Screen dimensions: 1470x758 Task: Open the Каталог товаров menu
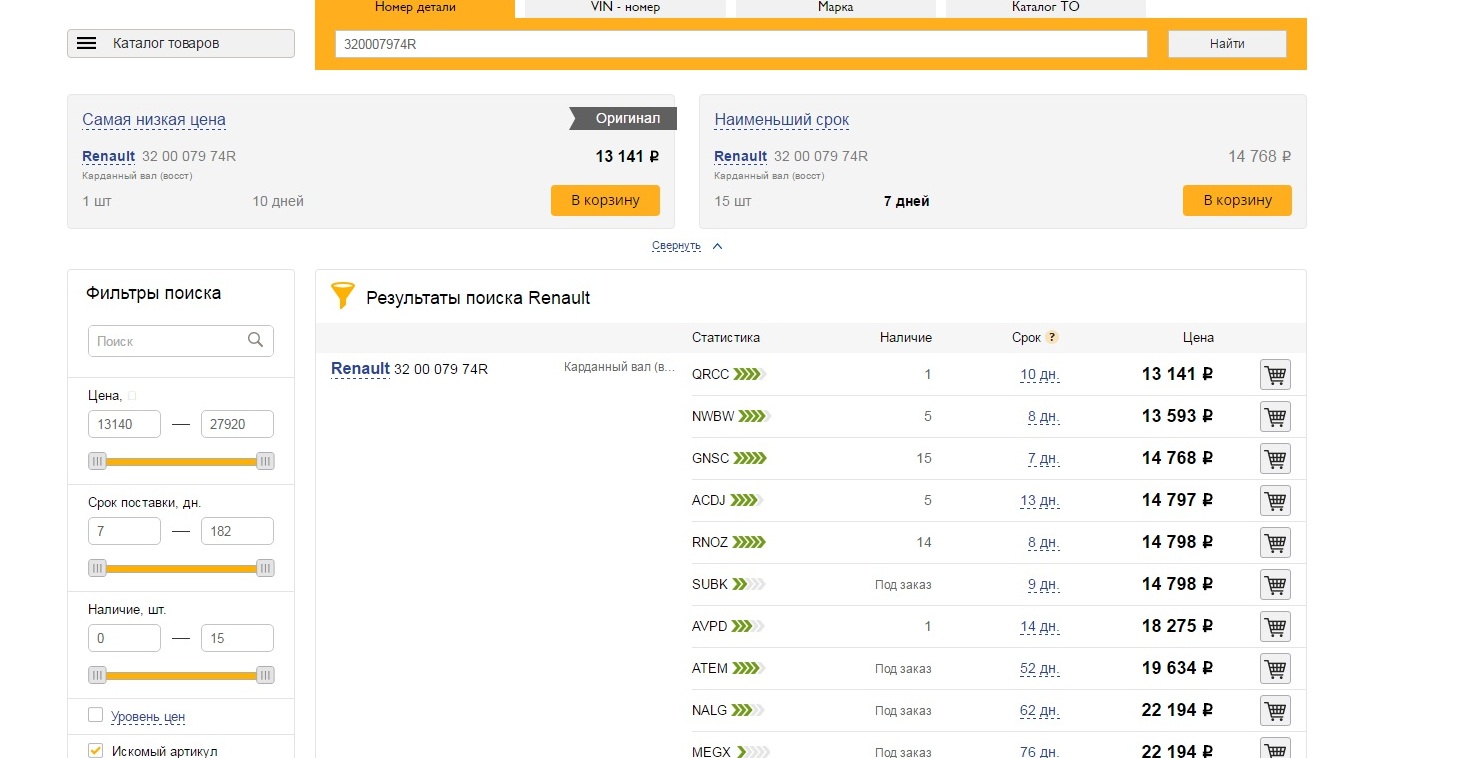pyautogui.click(x=181, y=43)
